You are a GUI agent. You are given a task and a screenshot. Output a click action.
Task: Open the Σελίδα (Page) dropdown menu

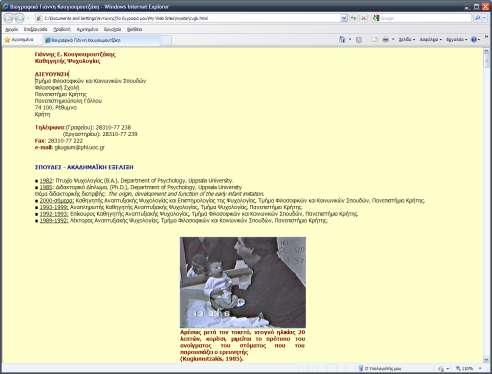[406, 40]
